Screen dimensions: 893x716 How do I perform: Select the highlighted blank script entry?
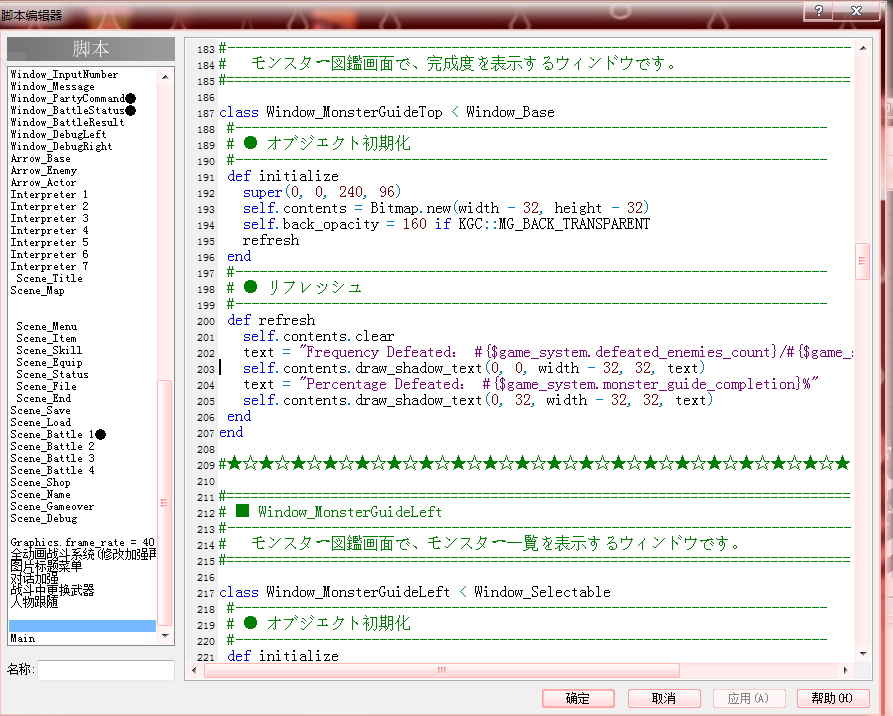click(83, 626)
